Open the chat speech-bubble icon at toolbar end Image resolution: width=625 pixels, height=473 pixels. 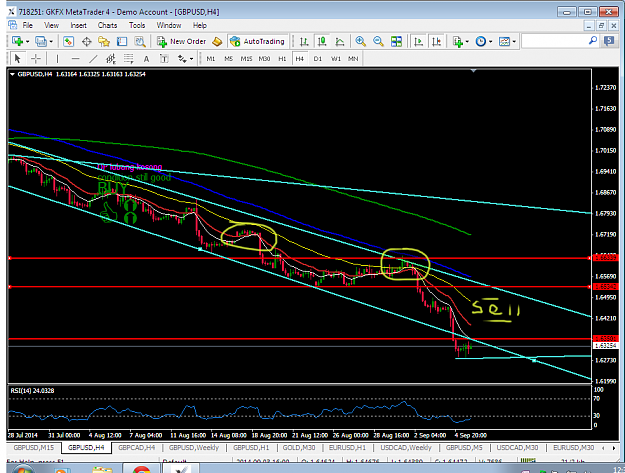(x=609, y=41)
